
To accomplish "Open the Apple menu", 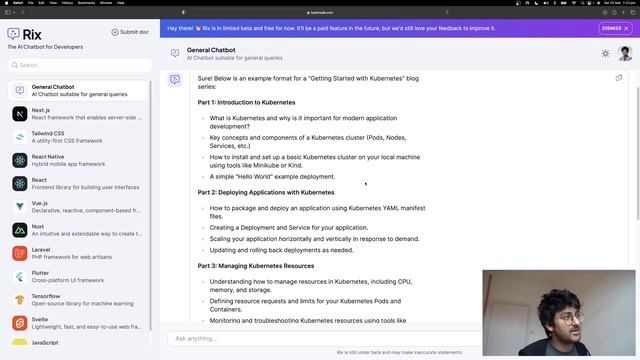I will (x=6, y=3).
